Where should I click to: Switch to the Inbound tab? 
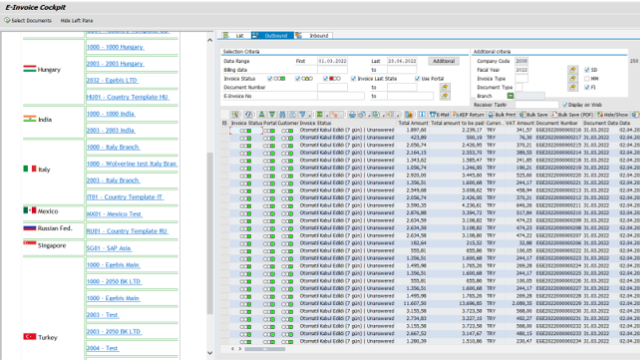tap(313, 36)
